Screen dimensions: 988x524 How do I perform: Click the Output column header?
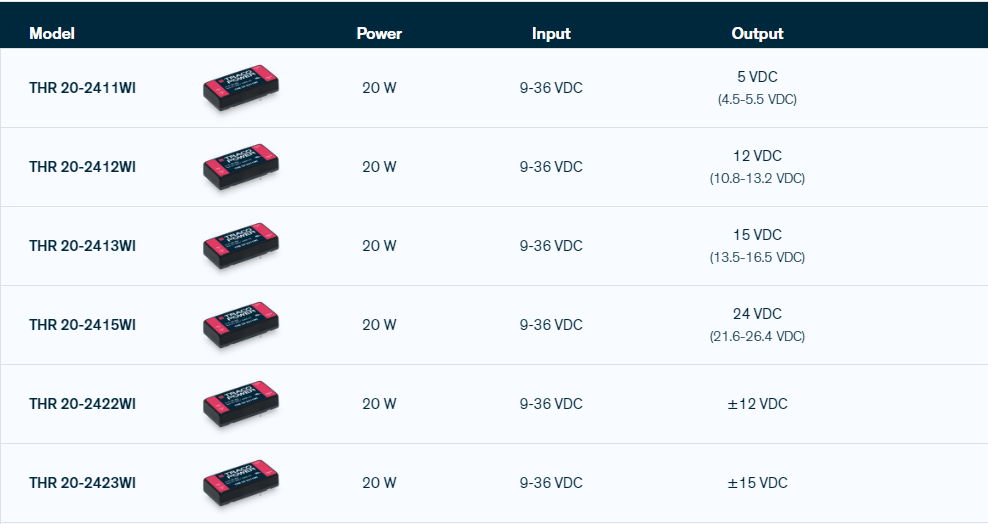click(757, 34)
